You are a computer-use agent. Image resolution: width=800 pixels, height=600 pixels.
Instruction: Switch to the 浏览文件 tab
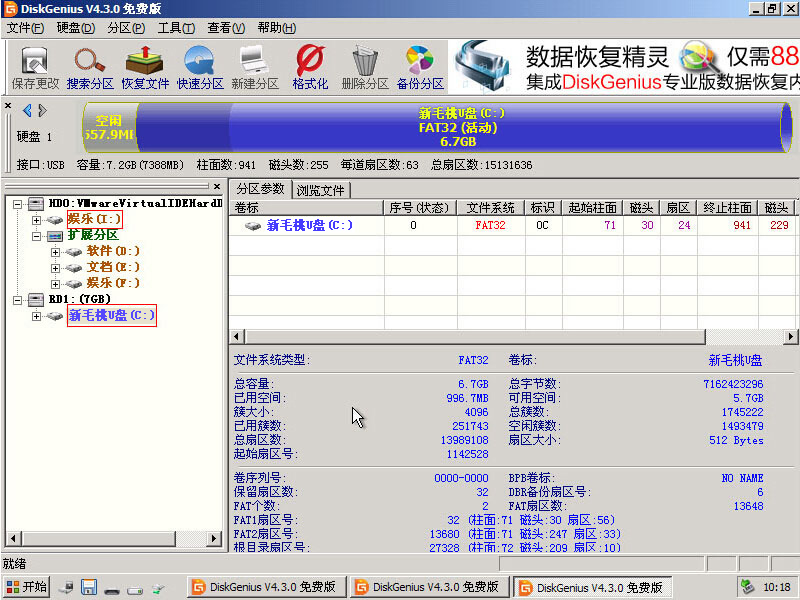320,190
